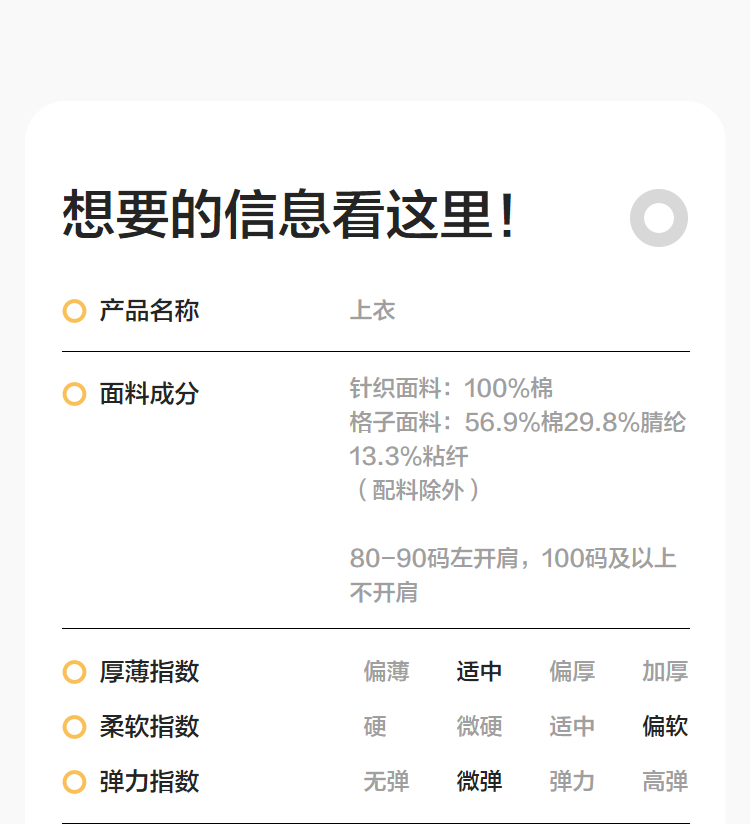Click the 产品名称 label
This screenshot has height=824, width=750.
(149, 311)
